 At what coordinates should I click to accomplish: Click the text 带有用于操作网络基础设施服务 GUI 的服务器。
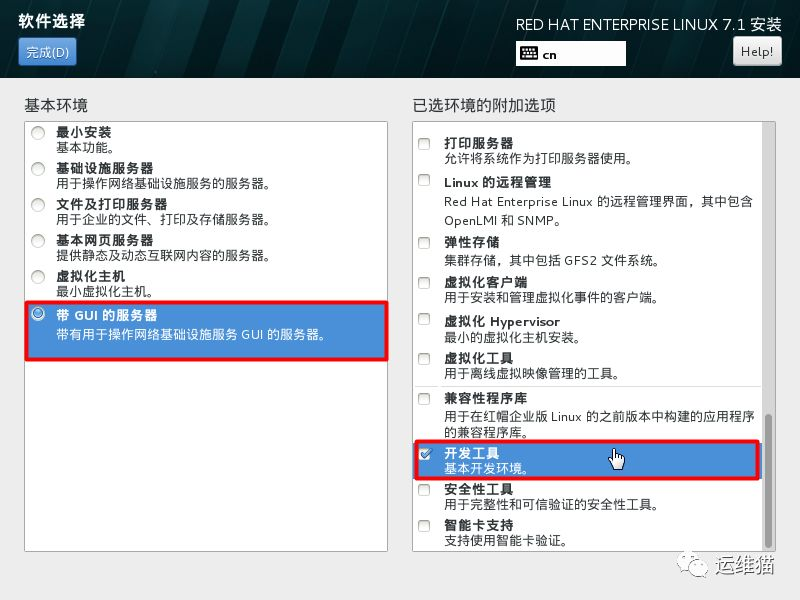(191, 335)
